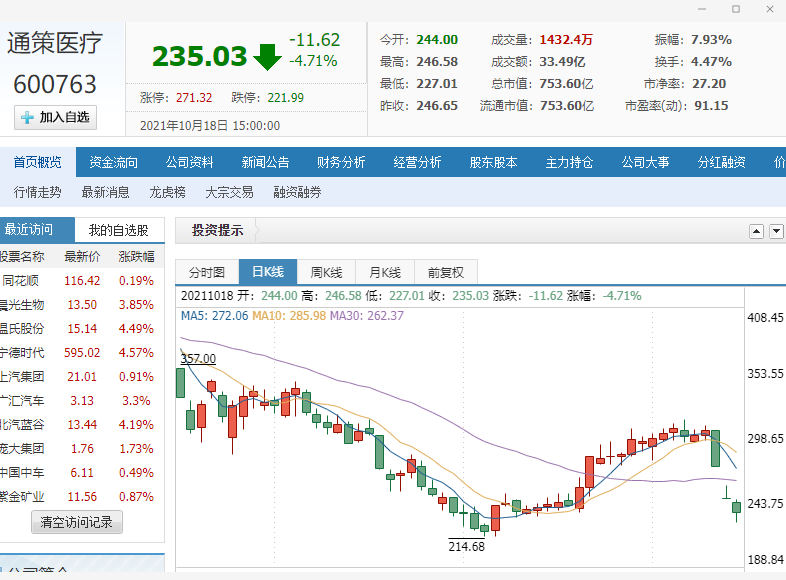Click the 总市值 753.60亿 value
Viewport: 786px width, 580px height.
pyautogui.click(x=566, y=84)
